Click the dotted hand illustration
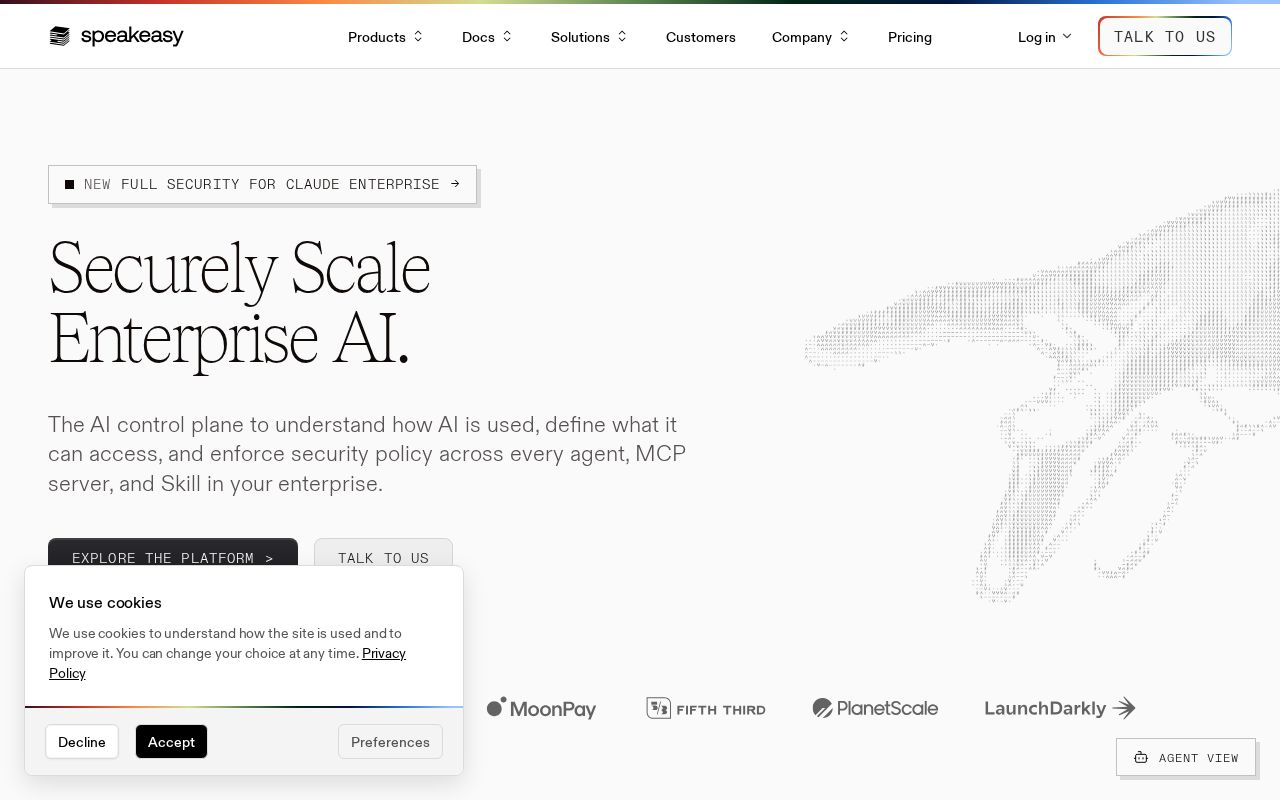The width and height of the screenshot is (1280, 800). [1042, 395]
